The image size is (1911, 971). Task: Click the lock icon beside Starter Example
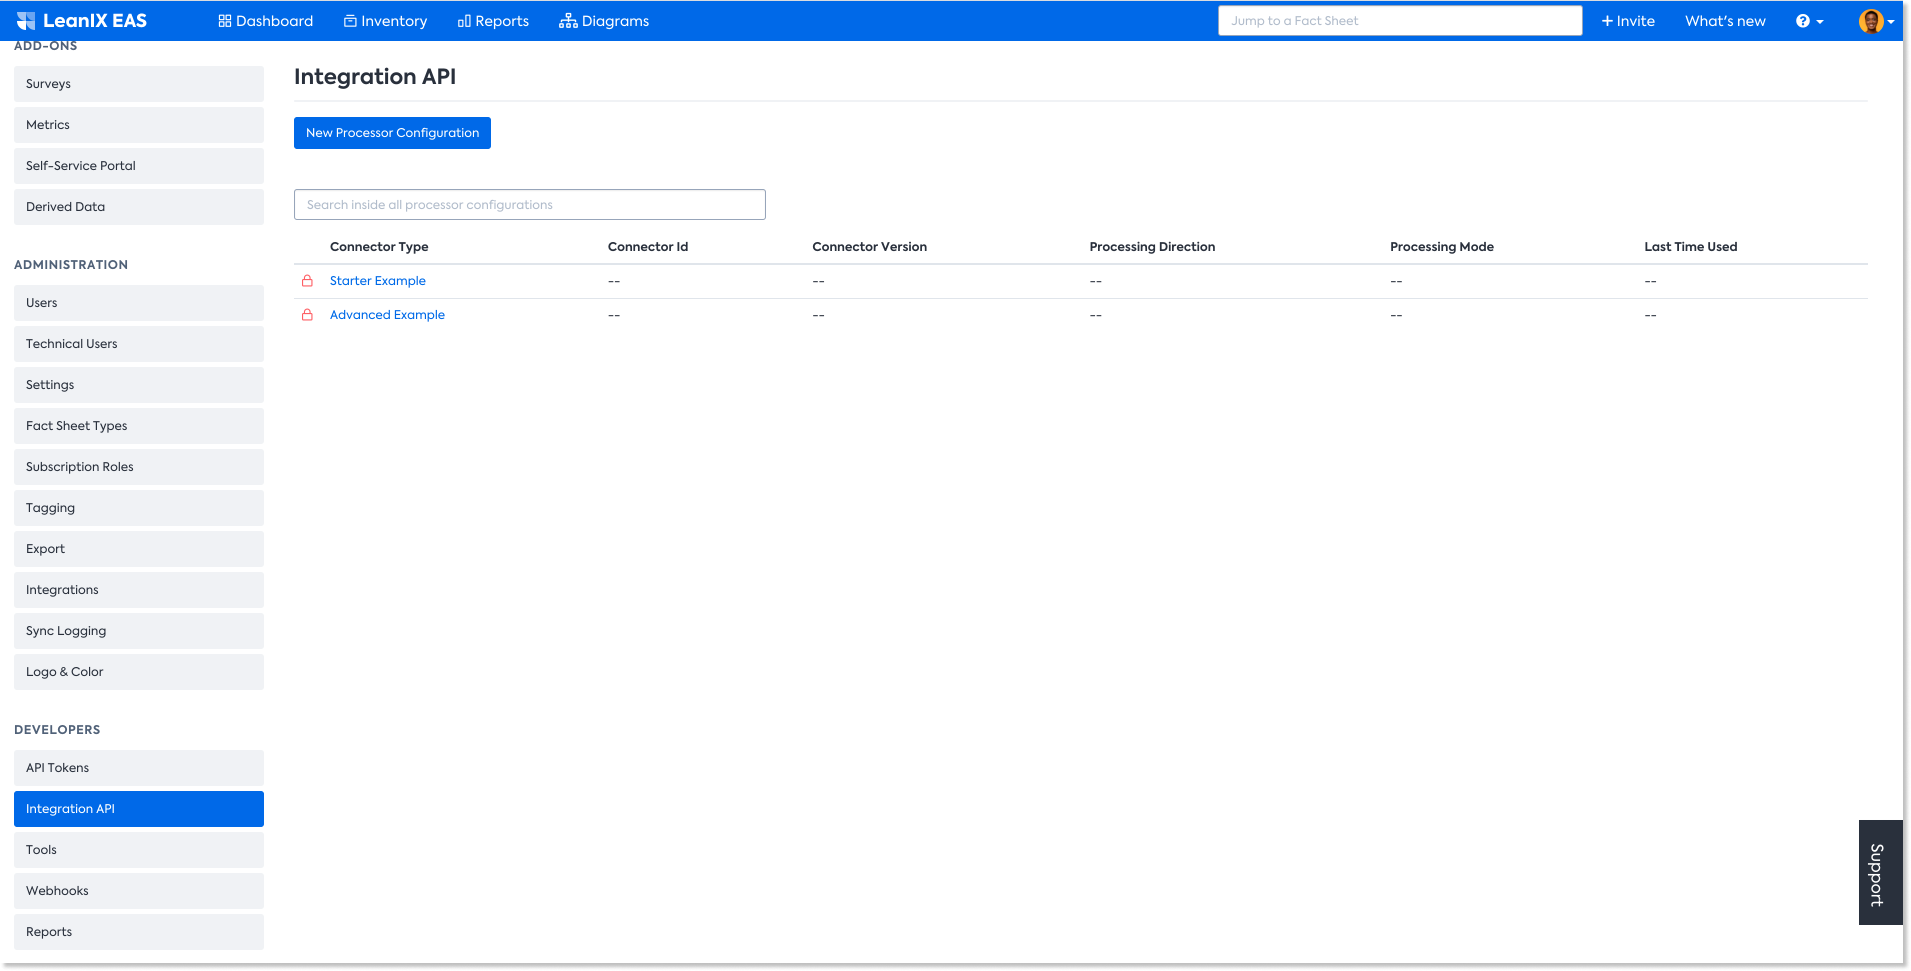click(308, 281)
